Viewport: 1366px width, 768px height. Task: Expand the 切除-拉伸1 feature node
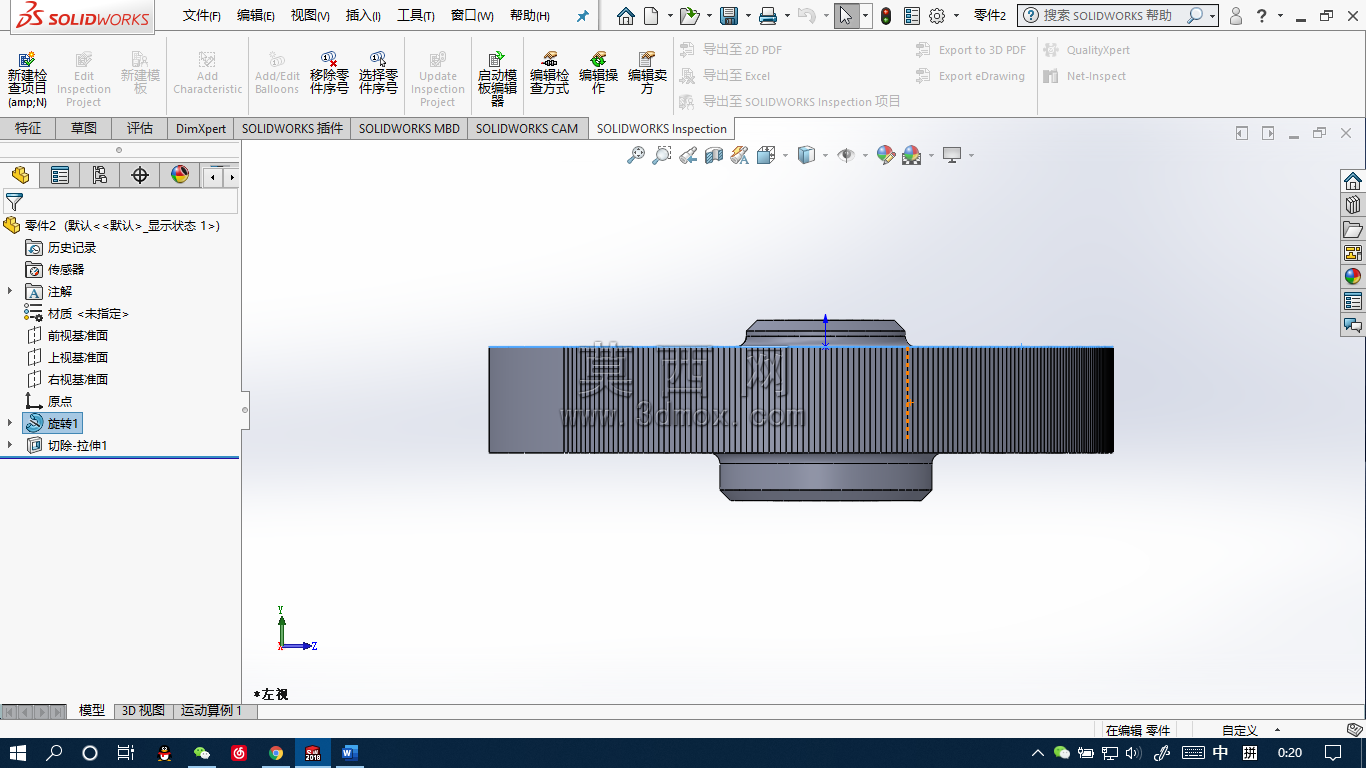click(x=10, y=445)
